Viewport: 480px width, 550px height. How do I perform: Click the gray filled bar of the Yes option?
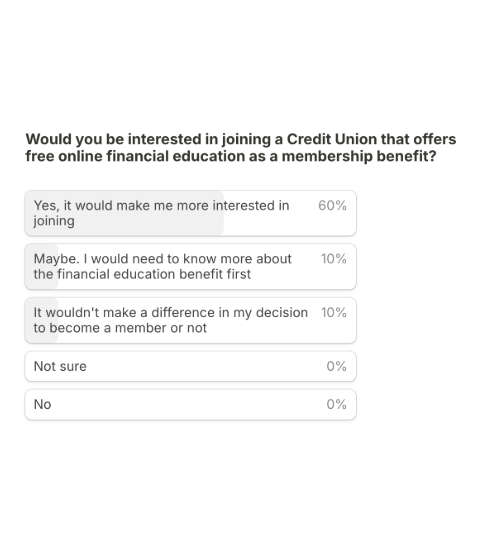125,213
